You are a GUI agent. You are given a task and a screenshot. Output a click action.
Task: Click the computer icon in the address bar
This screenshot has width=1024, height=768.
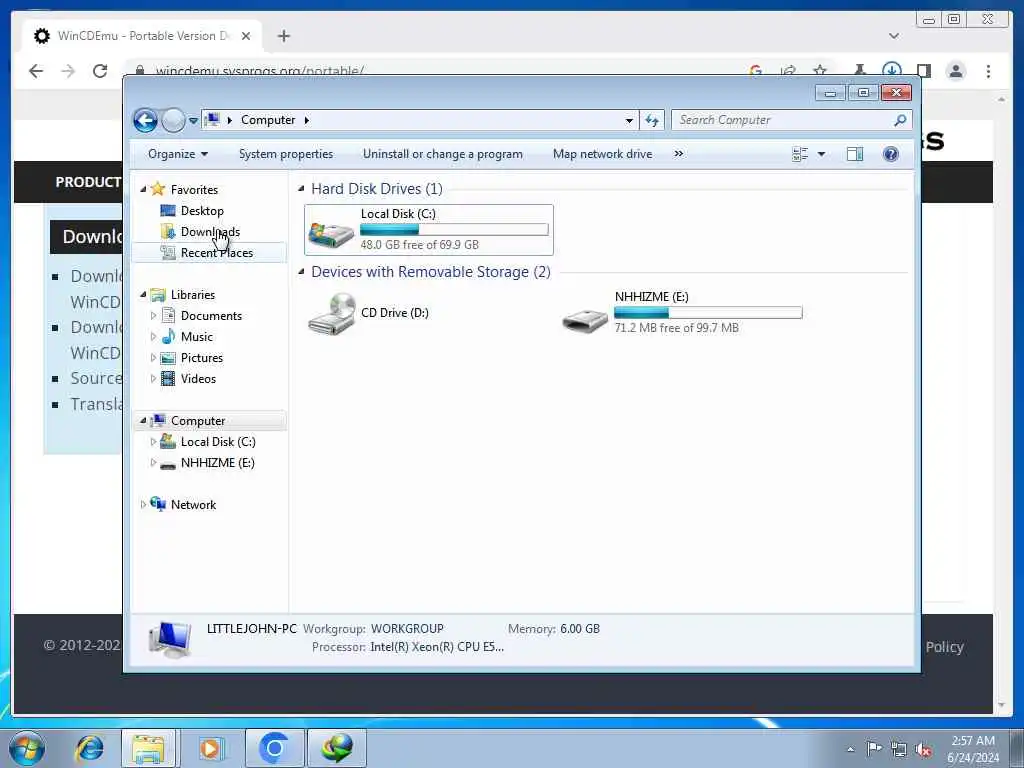212,120
